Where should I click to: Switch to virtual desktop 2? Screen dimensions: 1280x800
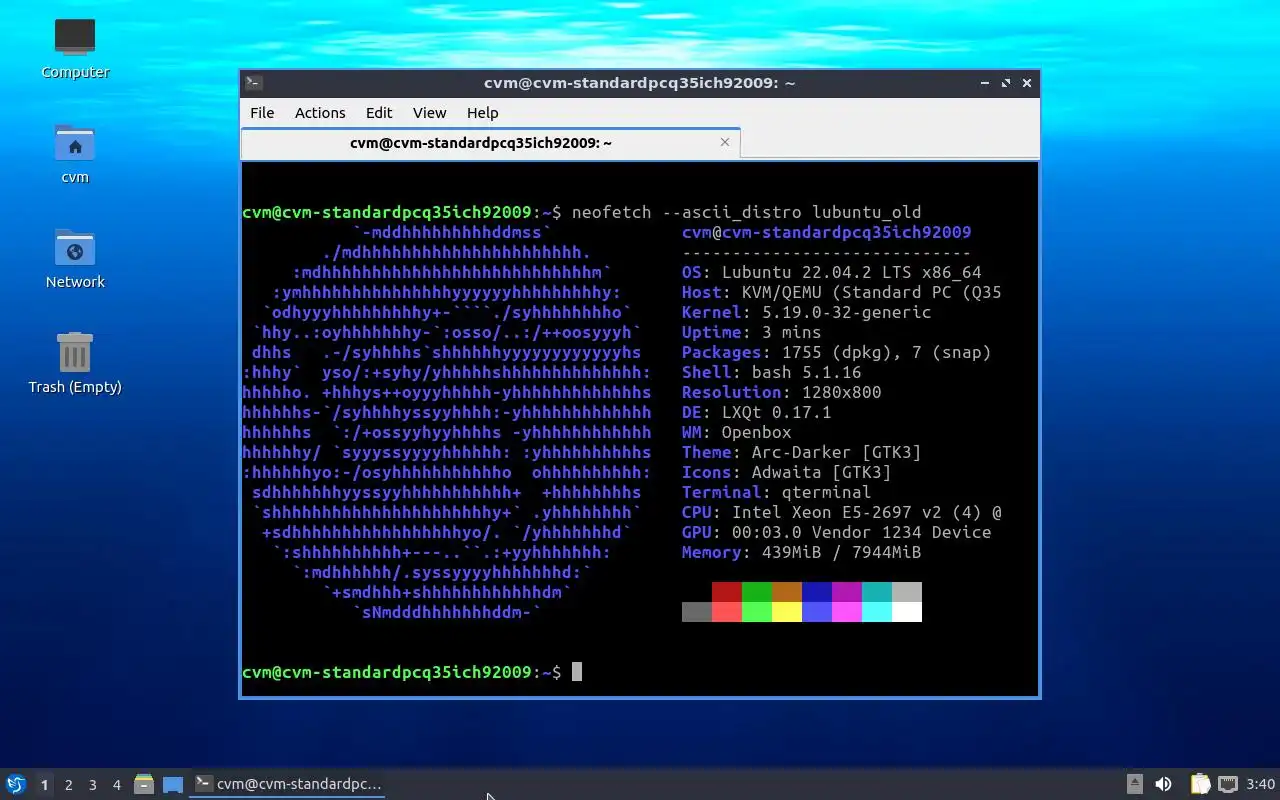click(68, 785)
